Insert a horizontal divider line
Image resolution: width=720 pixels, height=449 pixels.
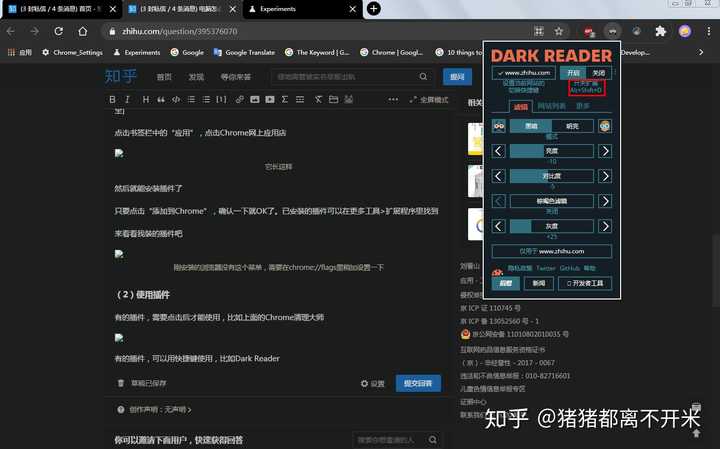click(x=300, y=99)
